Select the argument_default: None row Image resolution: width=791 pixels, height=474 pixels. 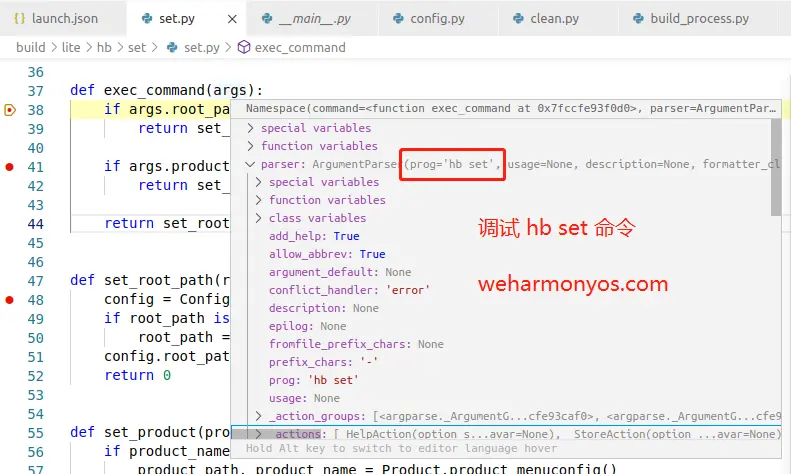tap(340, 272)
